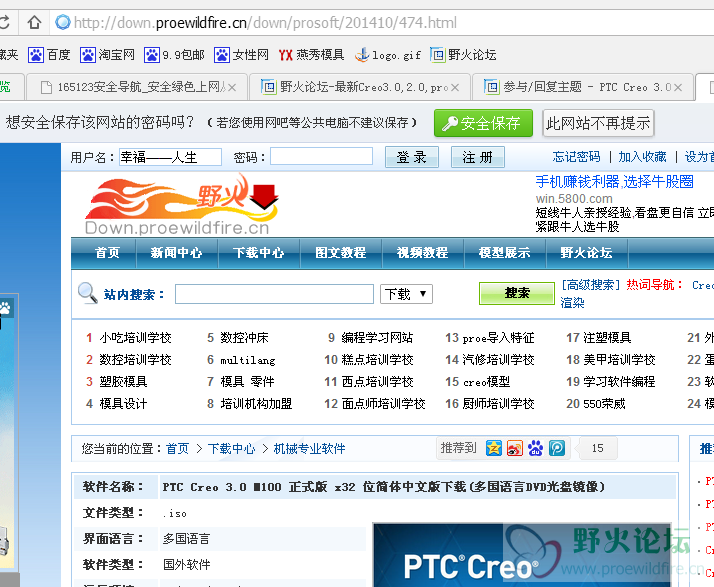
Task: Open the 高级搜索 link
Action: [591, 285]
